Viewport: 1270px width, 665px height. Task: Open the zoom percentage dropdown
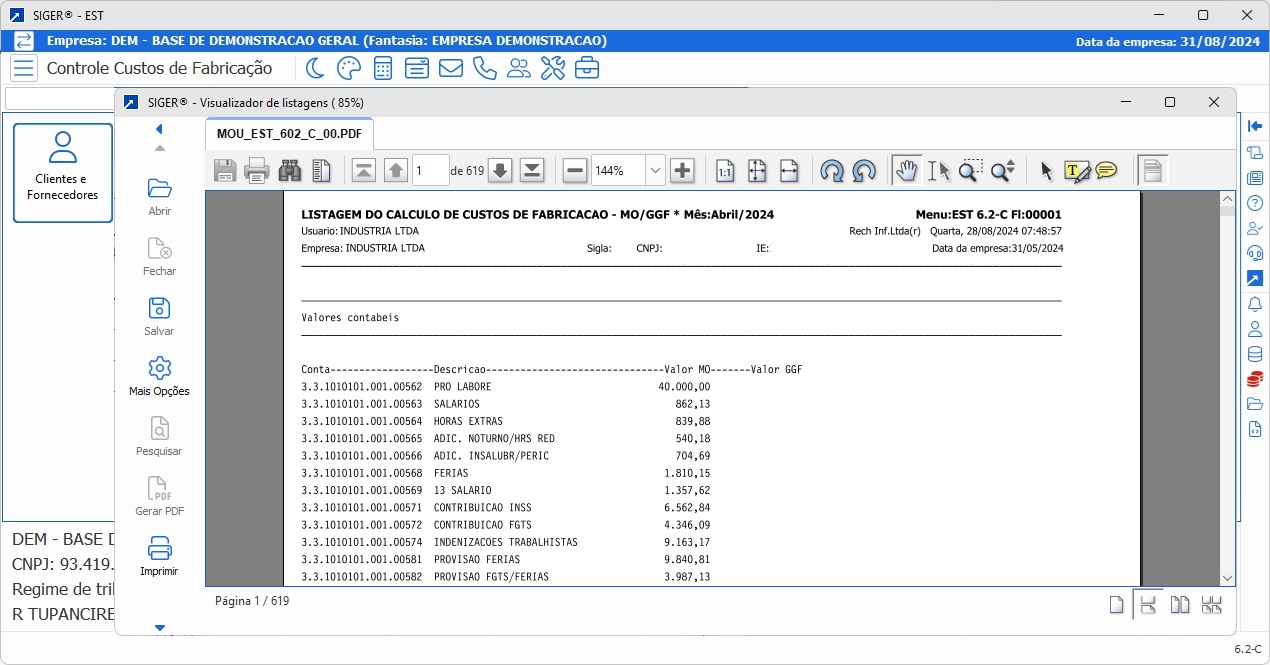tap(655, 170)
